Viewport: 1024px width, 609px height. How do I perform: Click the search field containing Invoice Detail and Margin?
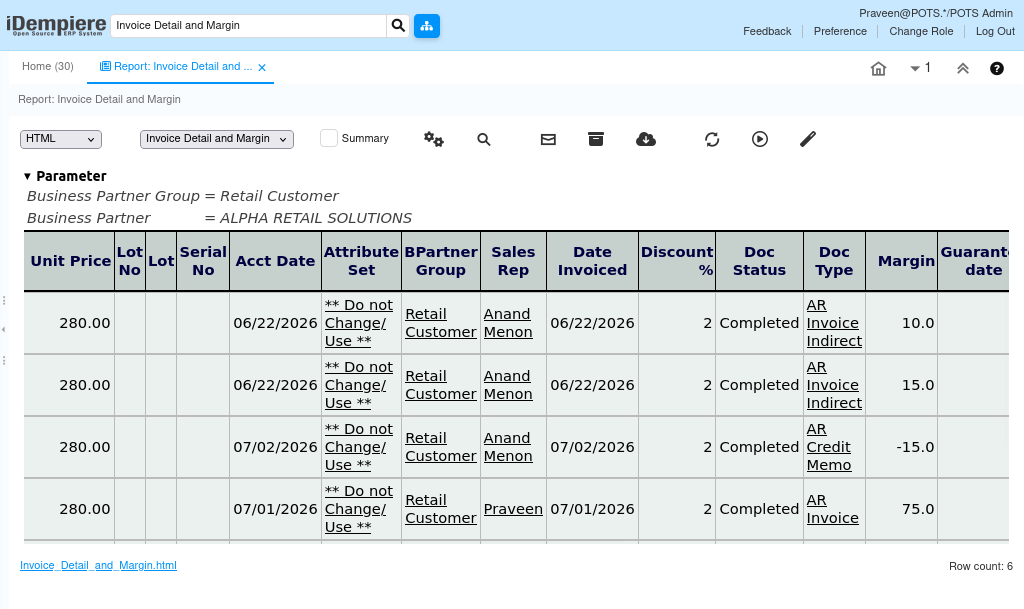pos(248,25)
